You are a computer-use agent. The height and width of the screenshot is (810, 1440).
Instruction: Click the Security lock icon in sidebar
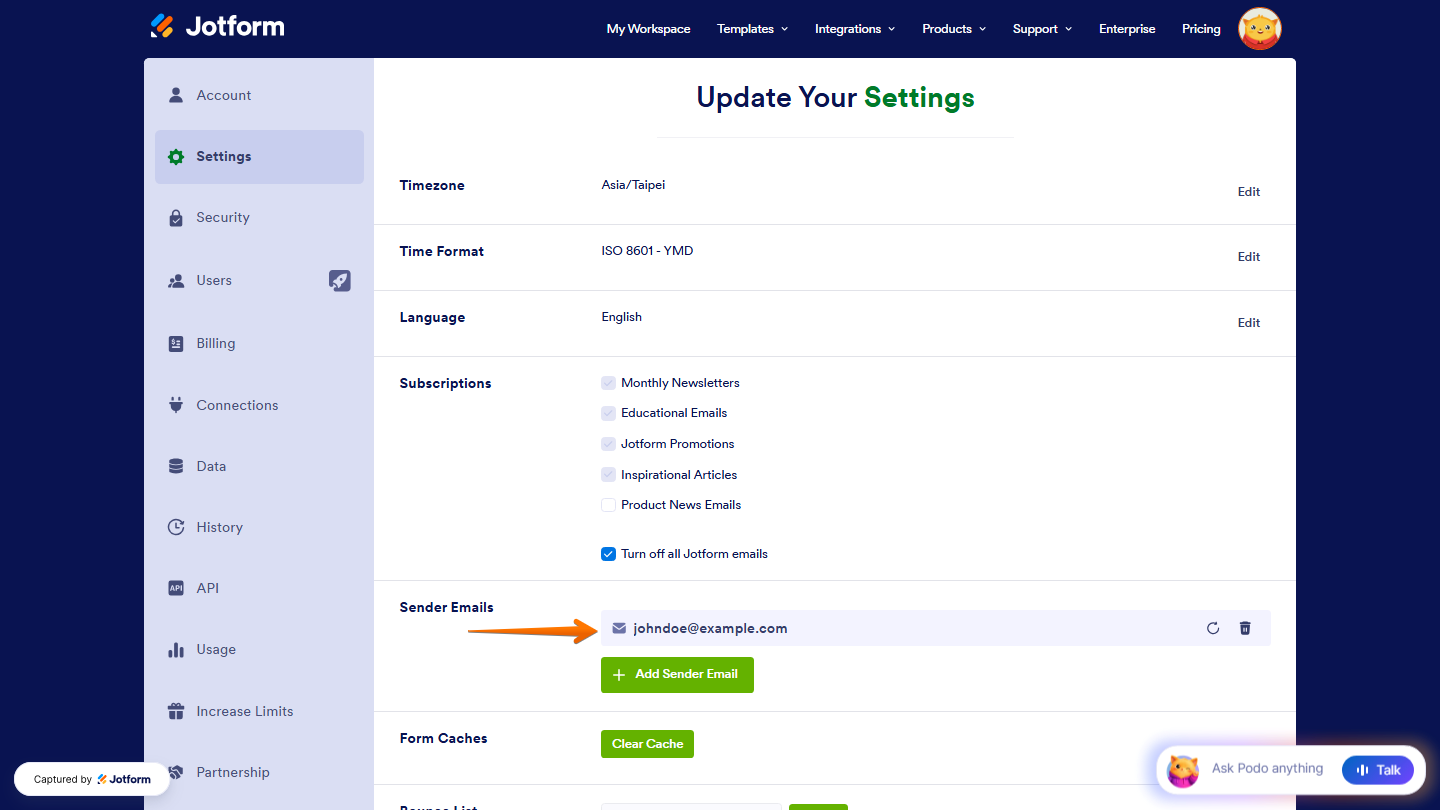pos(176,217)
